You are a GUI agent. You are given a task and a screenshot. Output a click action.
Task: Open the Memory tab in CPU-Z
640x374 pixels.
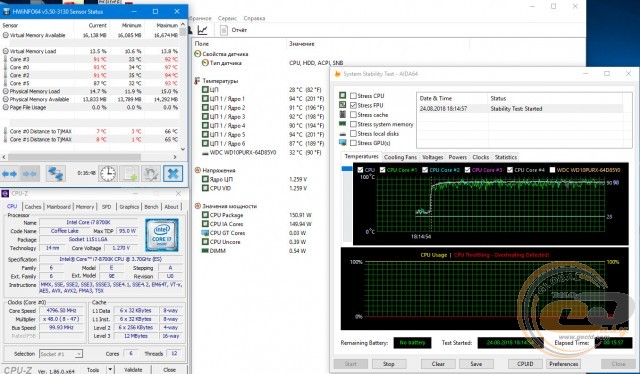[84, 207]
